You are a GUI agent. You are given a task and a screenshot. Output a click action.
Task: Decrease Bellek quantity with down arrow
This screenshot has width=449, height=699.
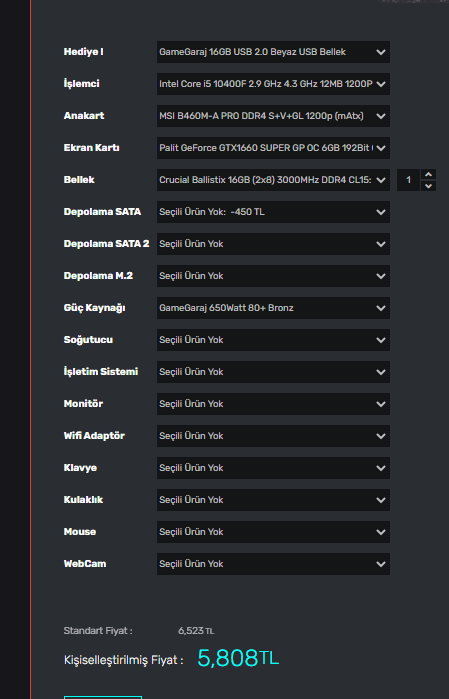428,185
